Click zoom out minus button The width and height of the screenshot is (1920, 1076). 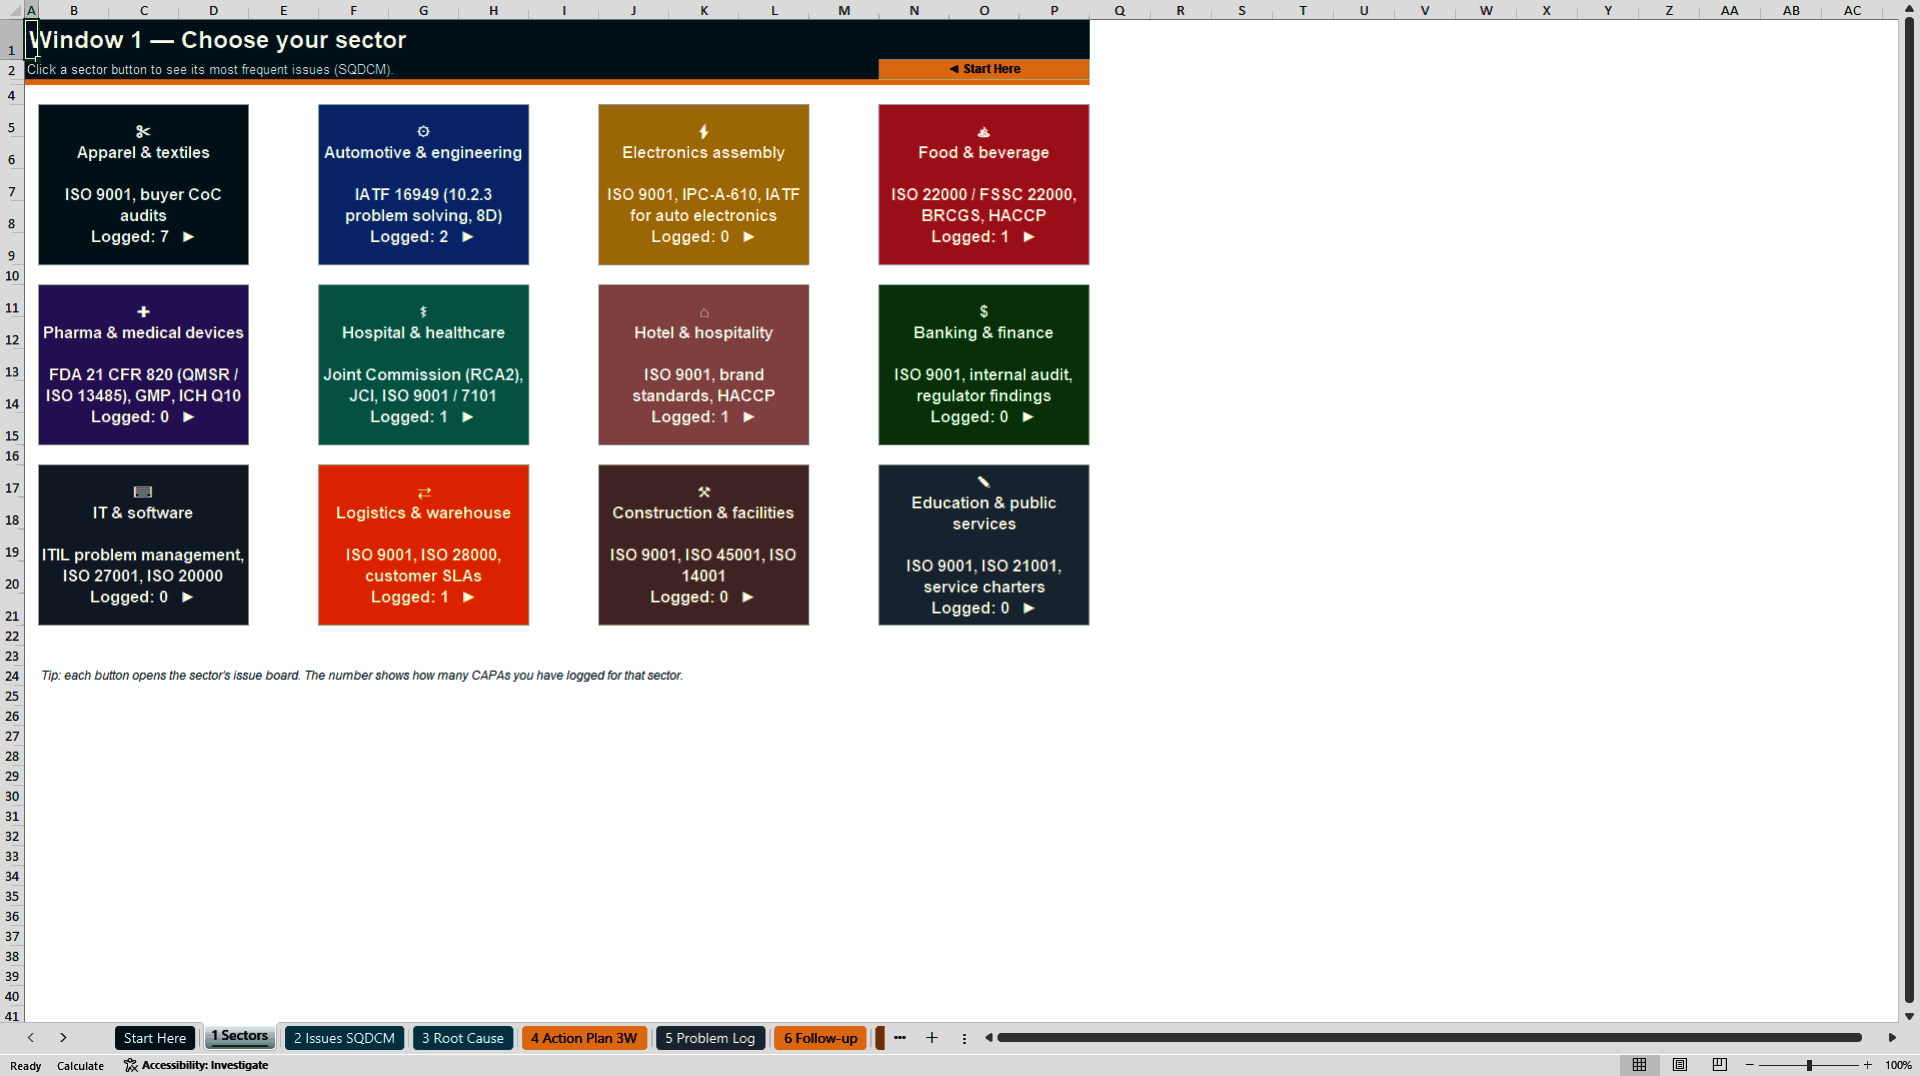point(1750,1065)
